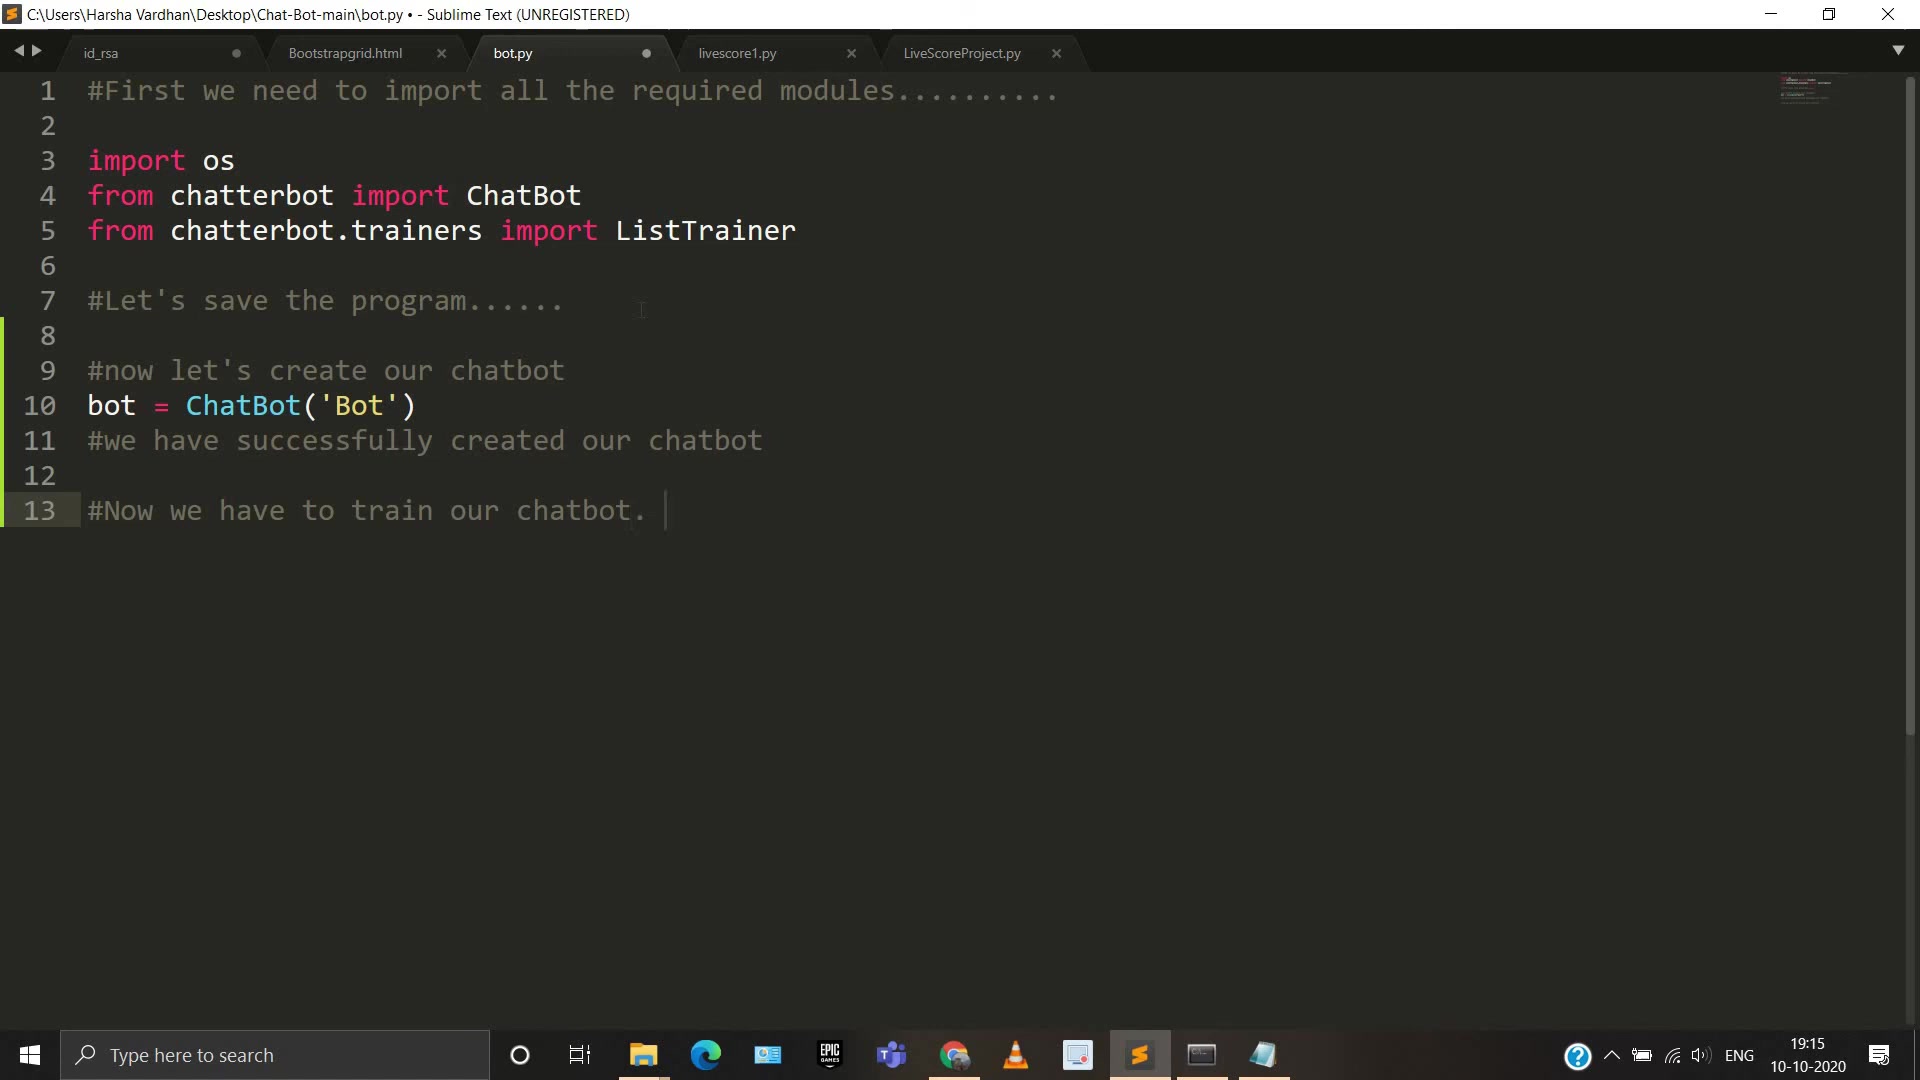Image resolution: width=1920 pixels, height=1080 pixels.
Task: Close the LiveScoreProject.py tab
Action: 1056,53
